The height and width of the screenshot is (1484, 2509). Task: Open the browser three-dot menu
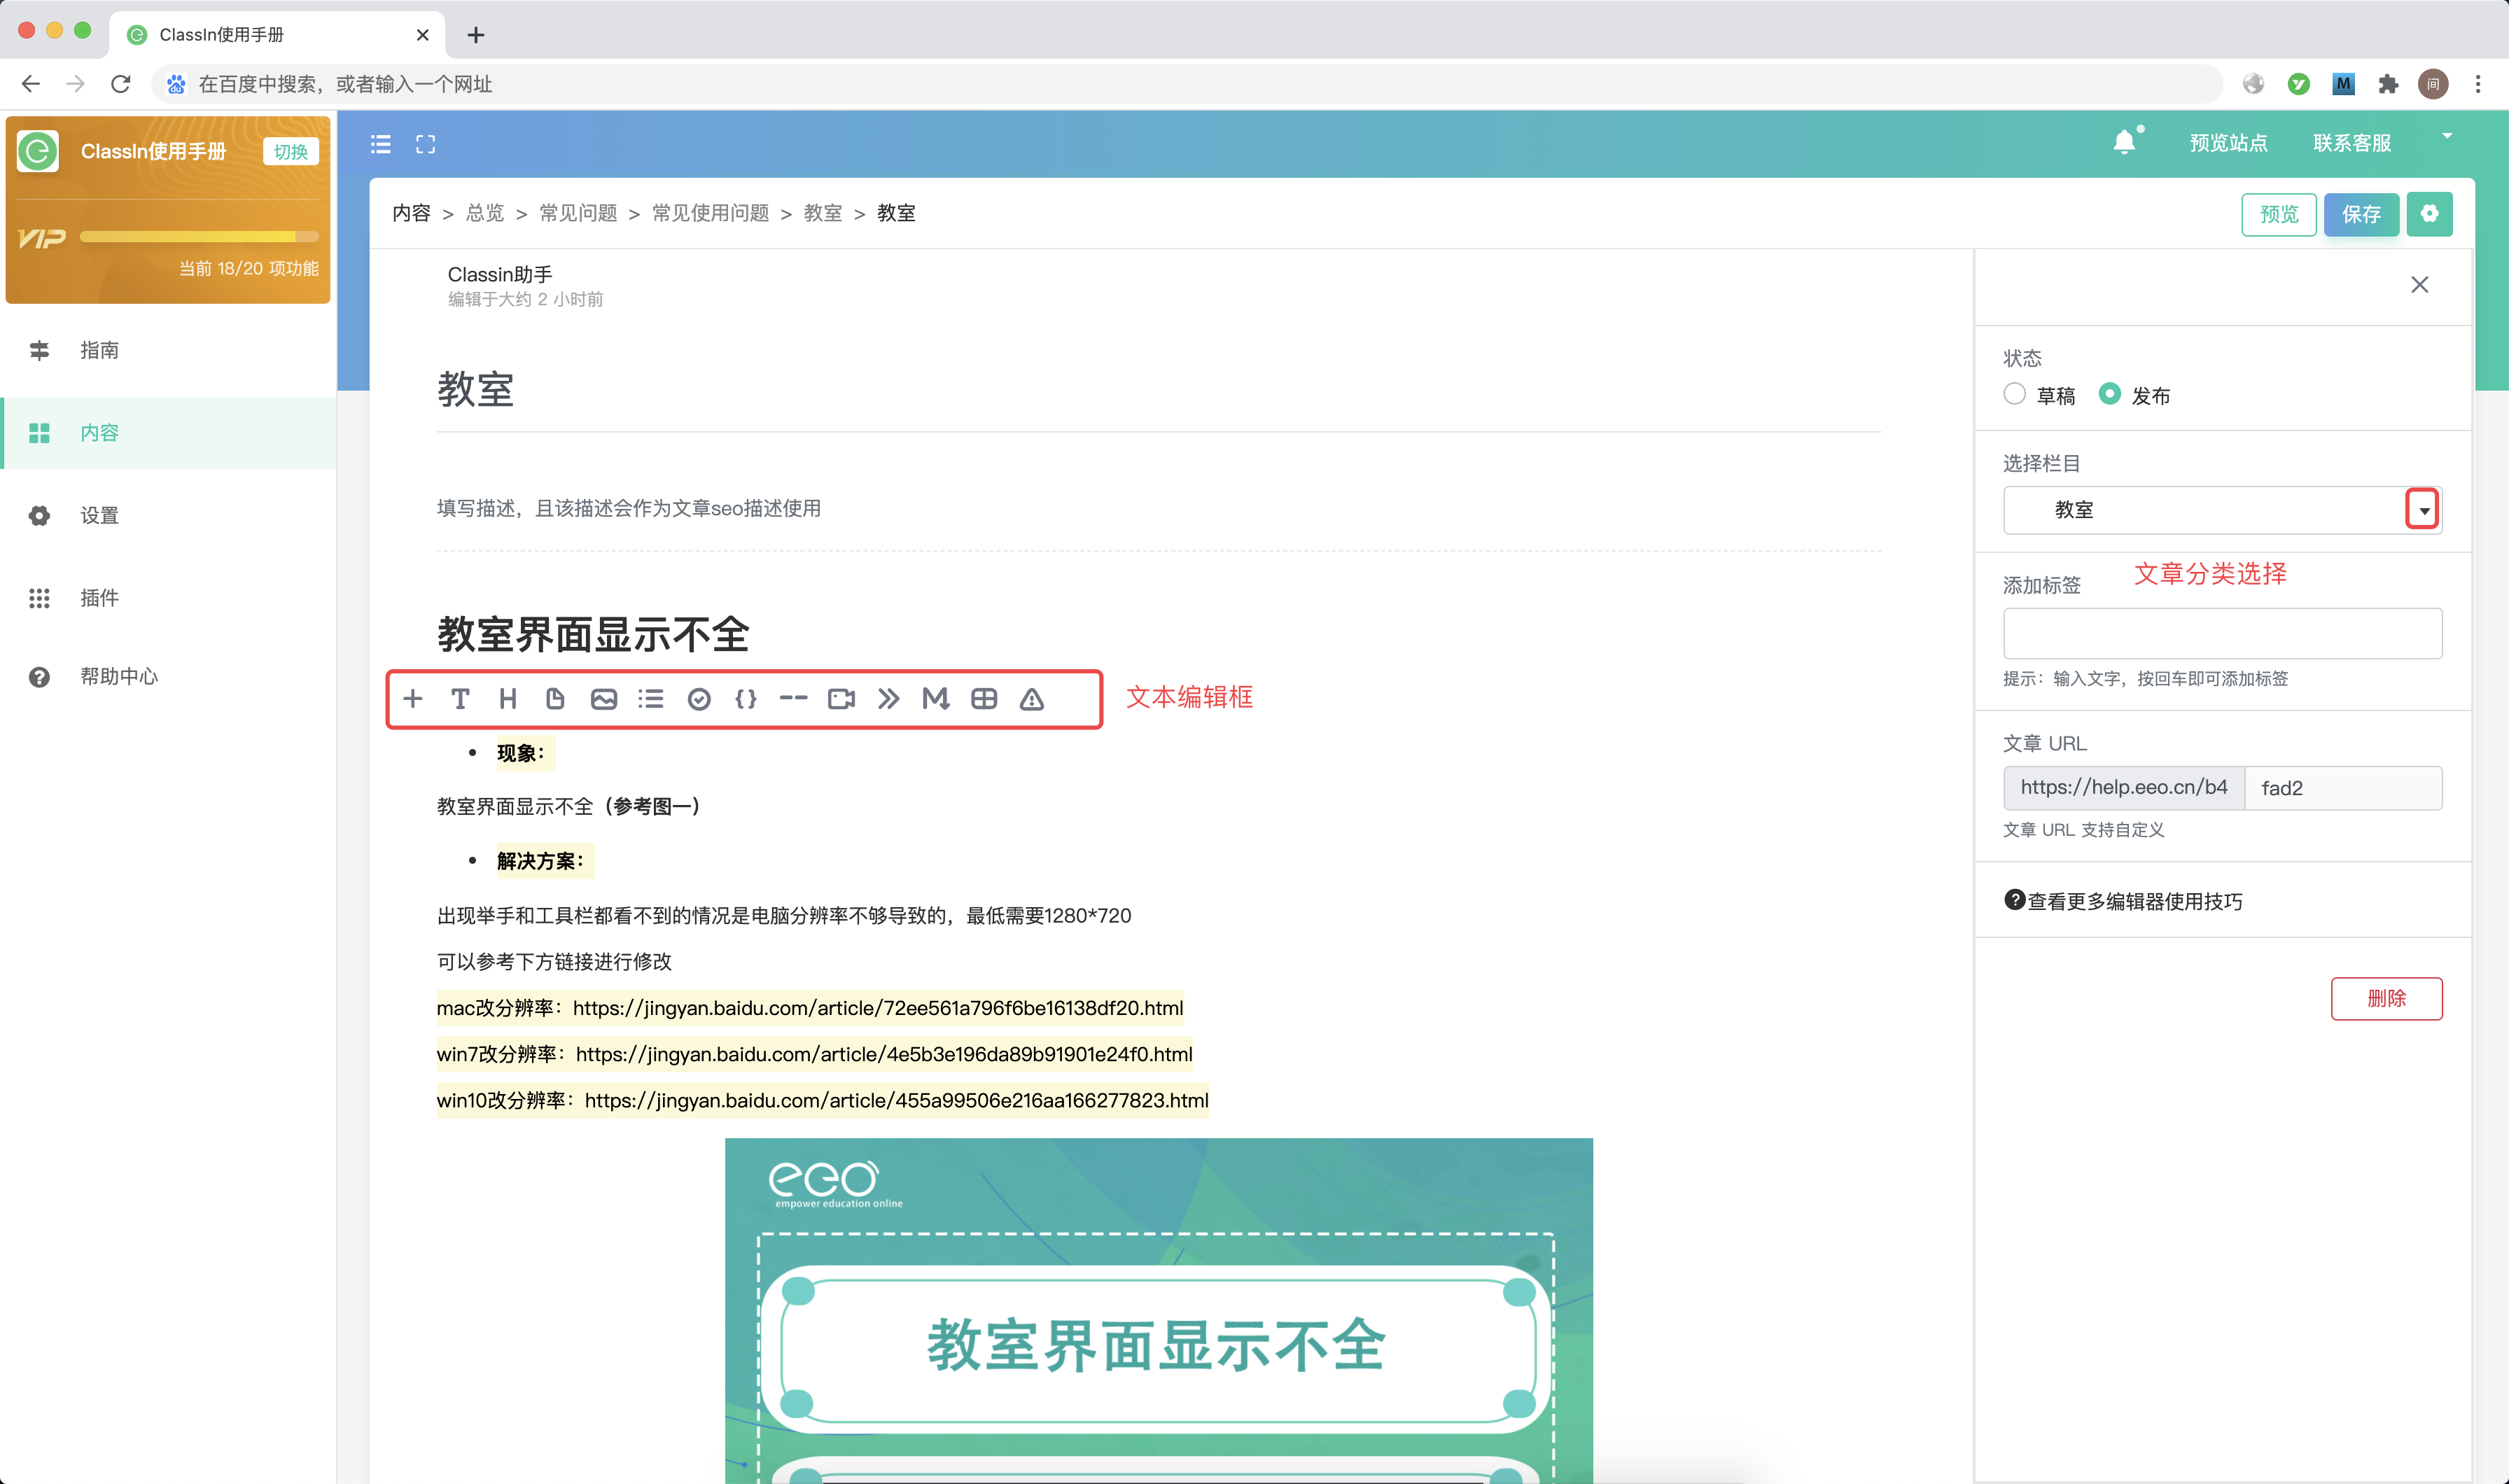click(x=2478, y=84)
